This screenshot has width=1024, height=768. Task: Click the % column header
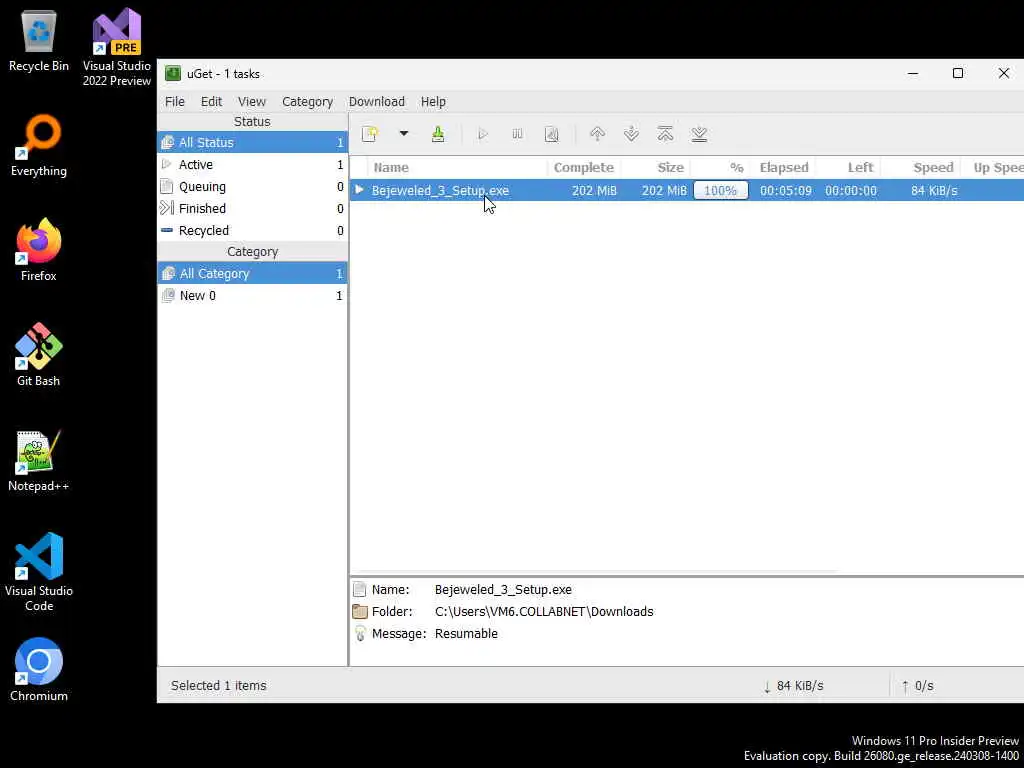coord(720,168)
